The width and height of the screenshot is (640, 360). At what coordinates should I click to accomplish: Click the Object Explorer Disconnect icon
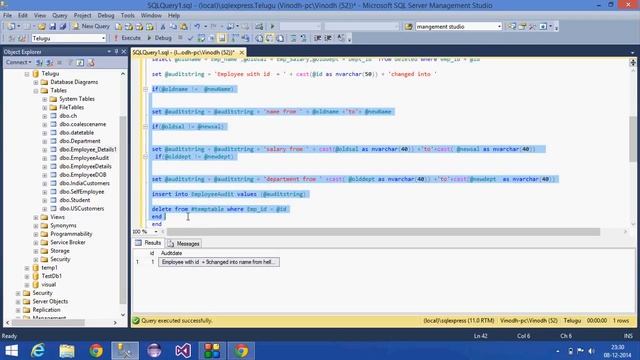[x=49, y=62]
